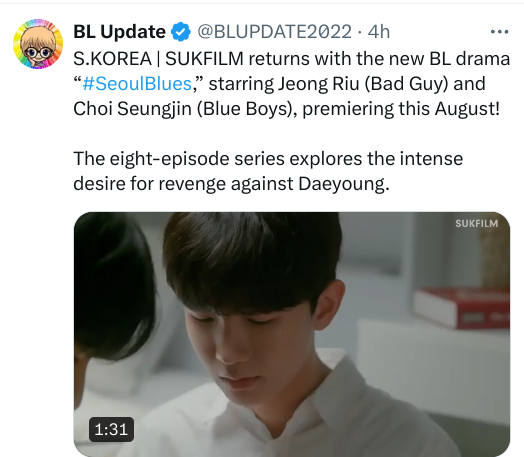The height and width of the screenshot is (457, 524).
Task: Open the three-dot more options menu
Action: pos(499,32)
